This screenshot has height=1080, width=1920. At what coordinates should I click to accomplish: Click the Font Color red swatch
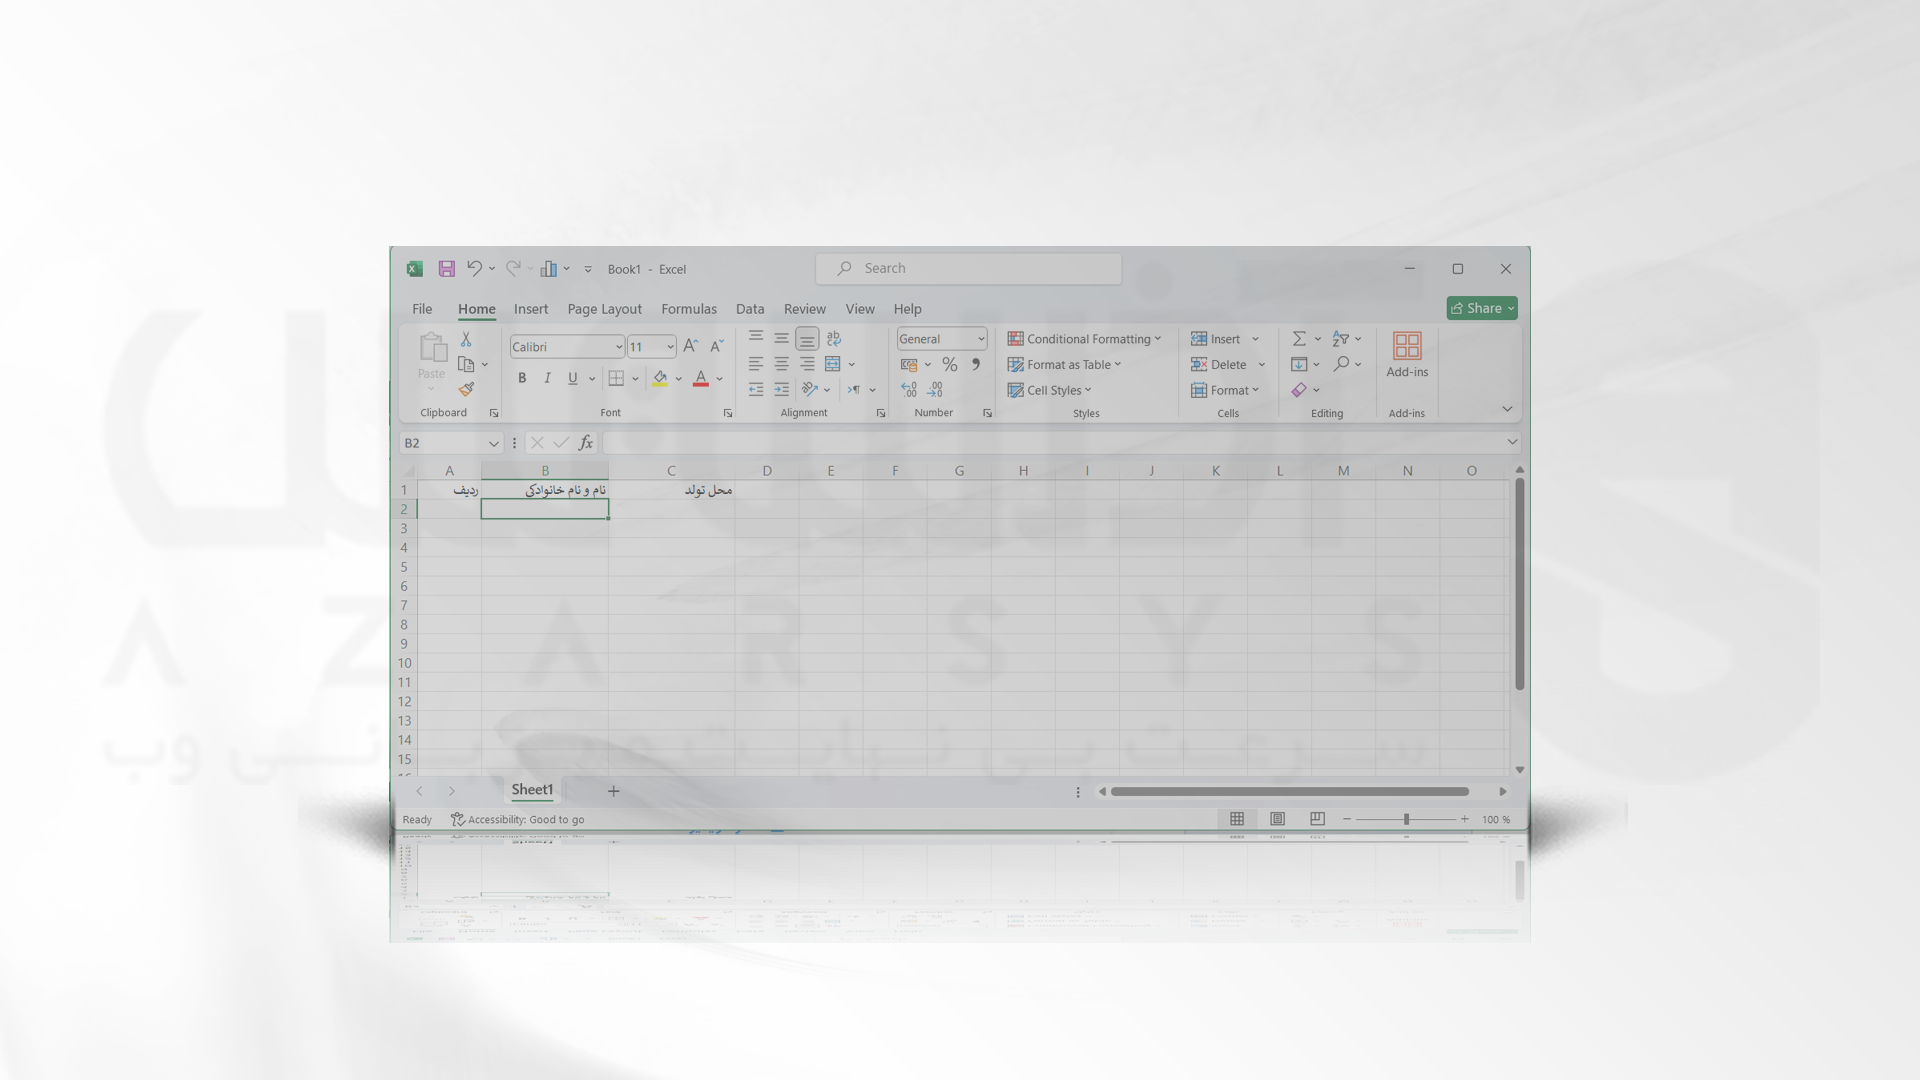(x=701, y=378)
